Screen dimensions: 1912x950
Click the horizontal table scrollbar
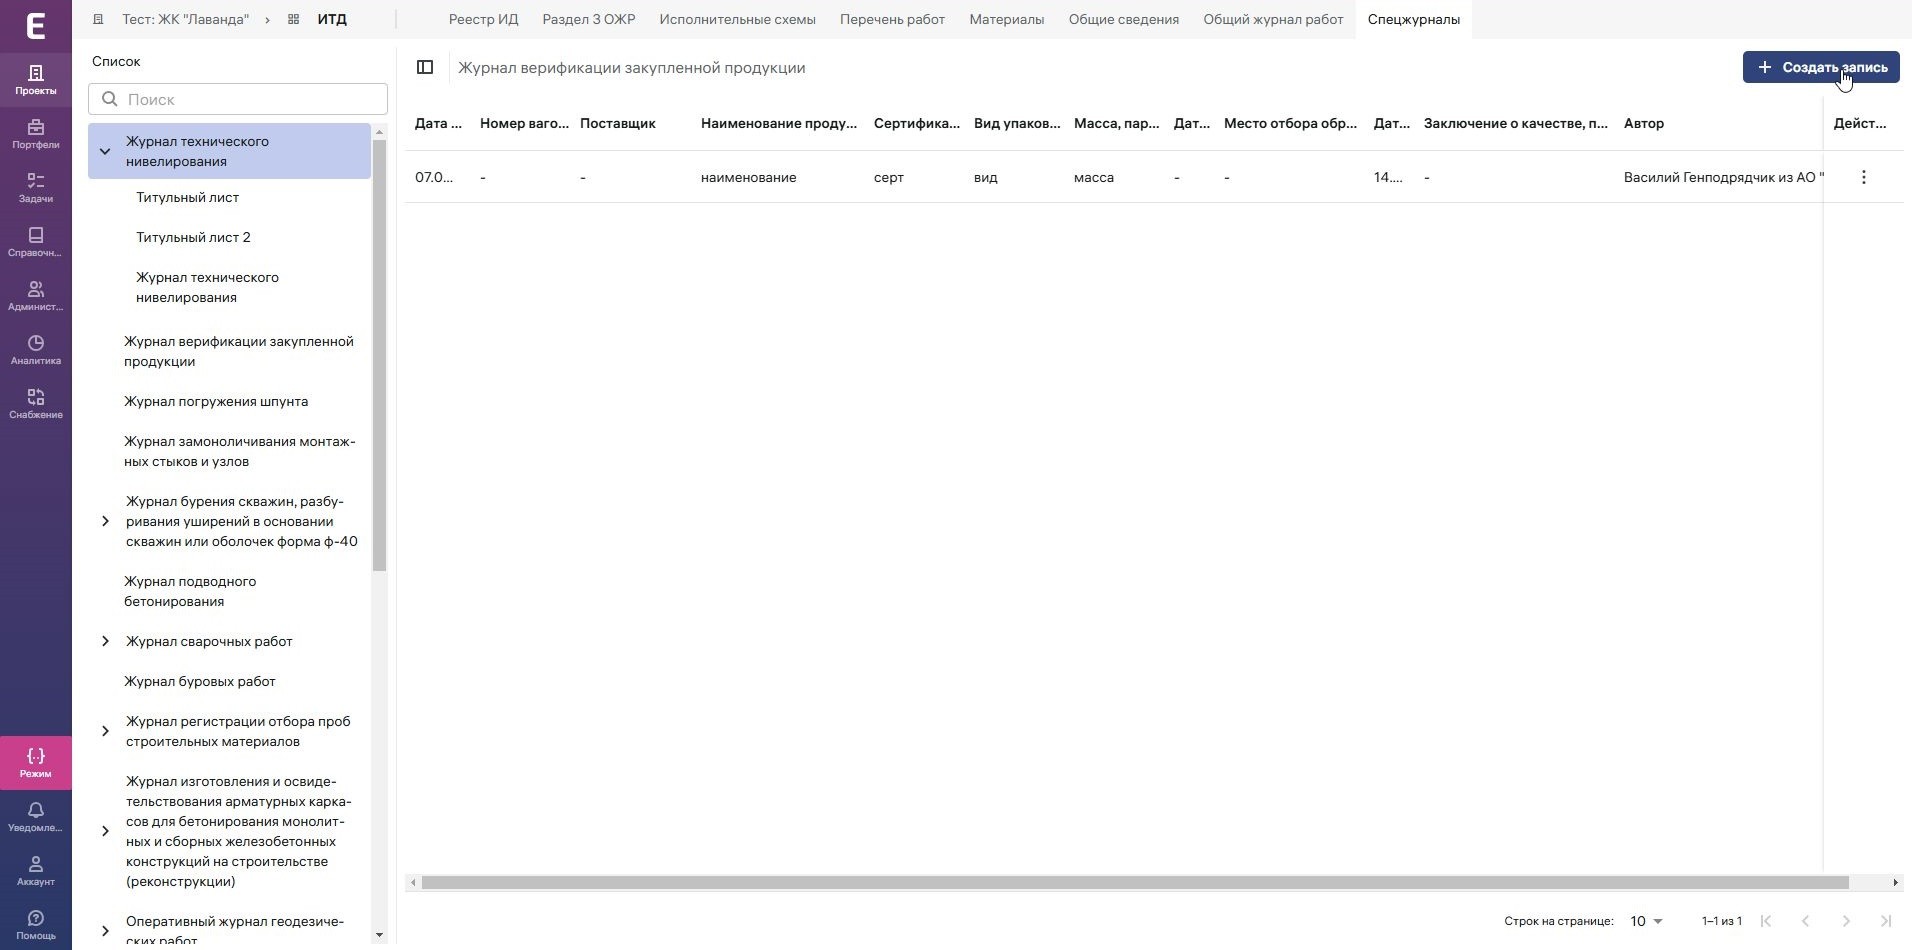point(1135,882)
